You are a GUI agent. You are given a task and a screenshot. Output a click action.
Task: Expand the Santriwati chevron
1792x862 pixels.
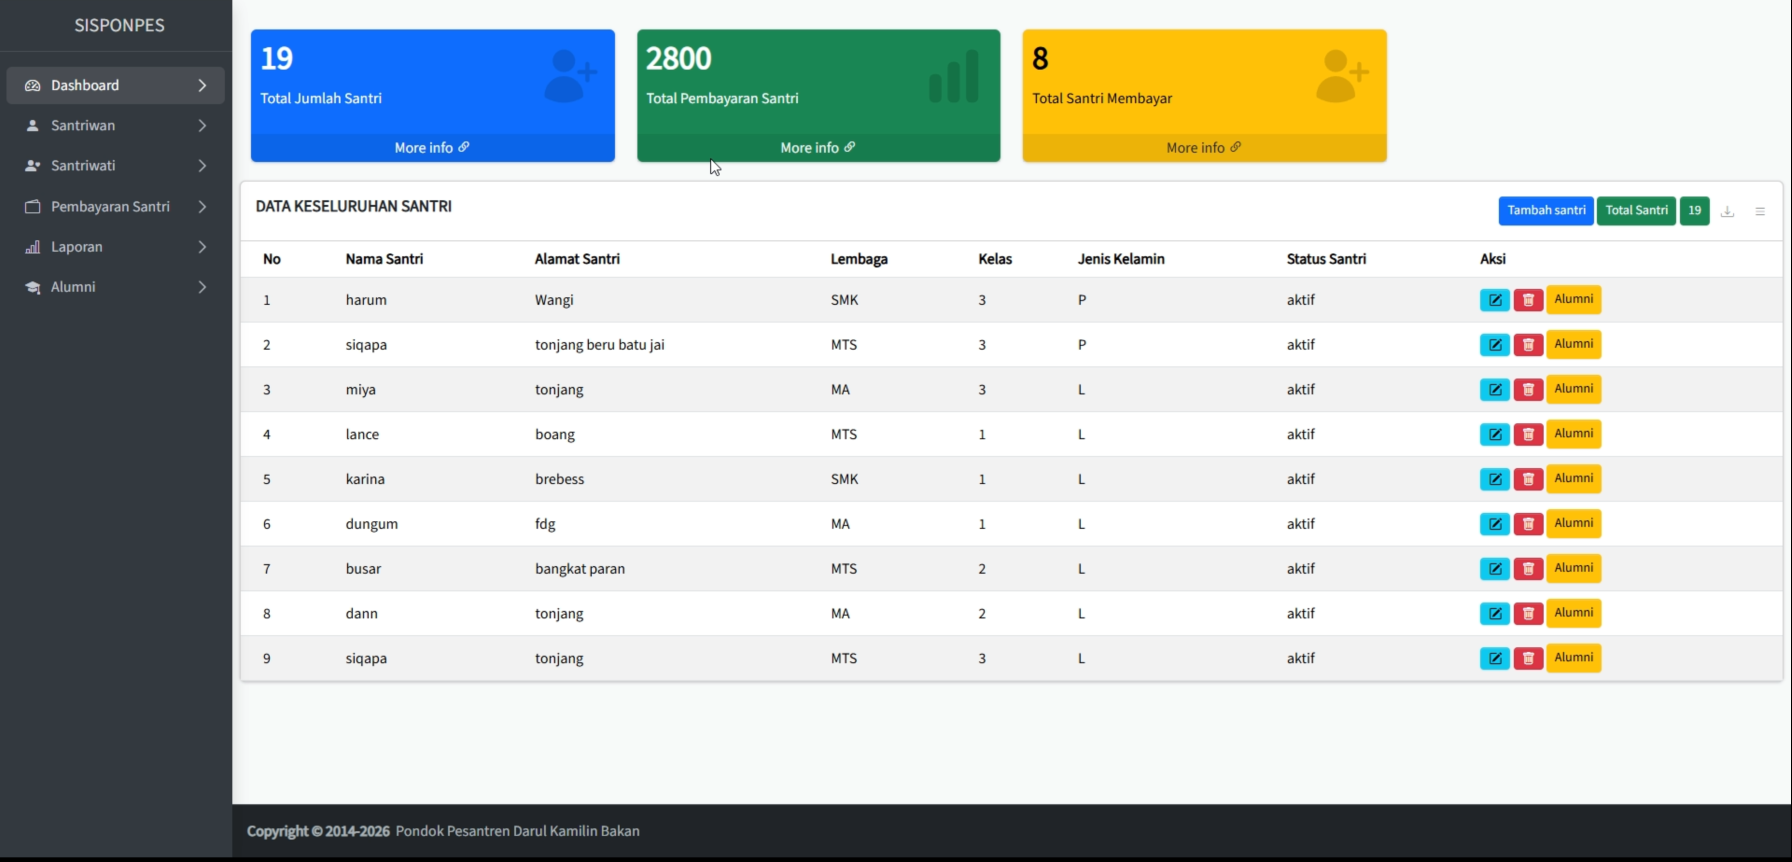click(x=202, y=166)
